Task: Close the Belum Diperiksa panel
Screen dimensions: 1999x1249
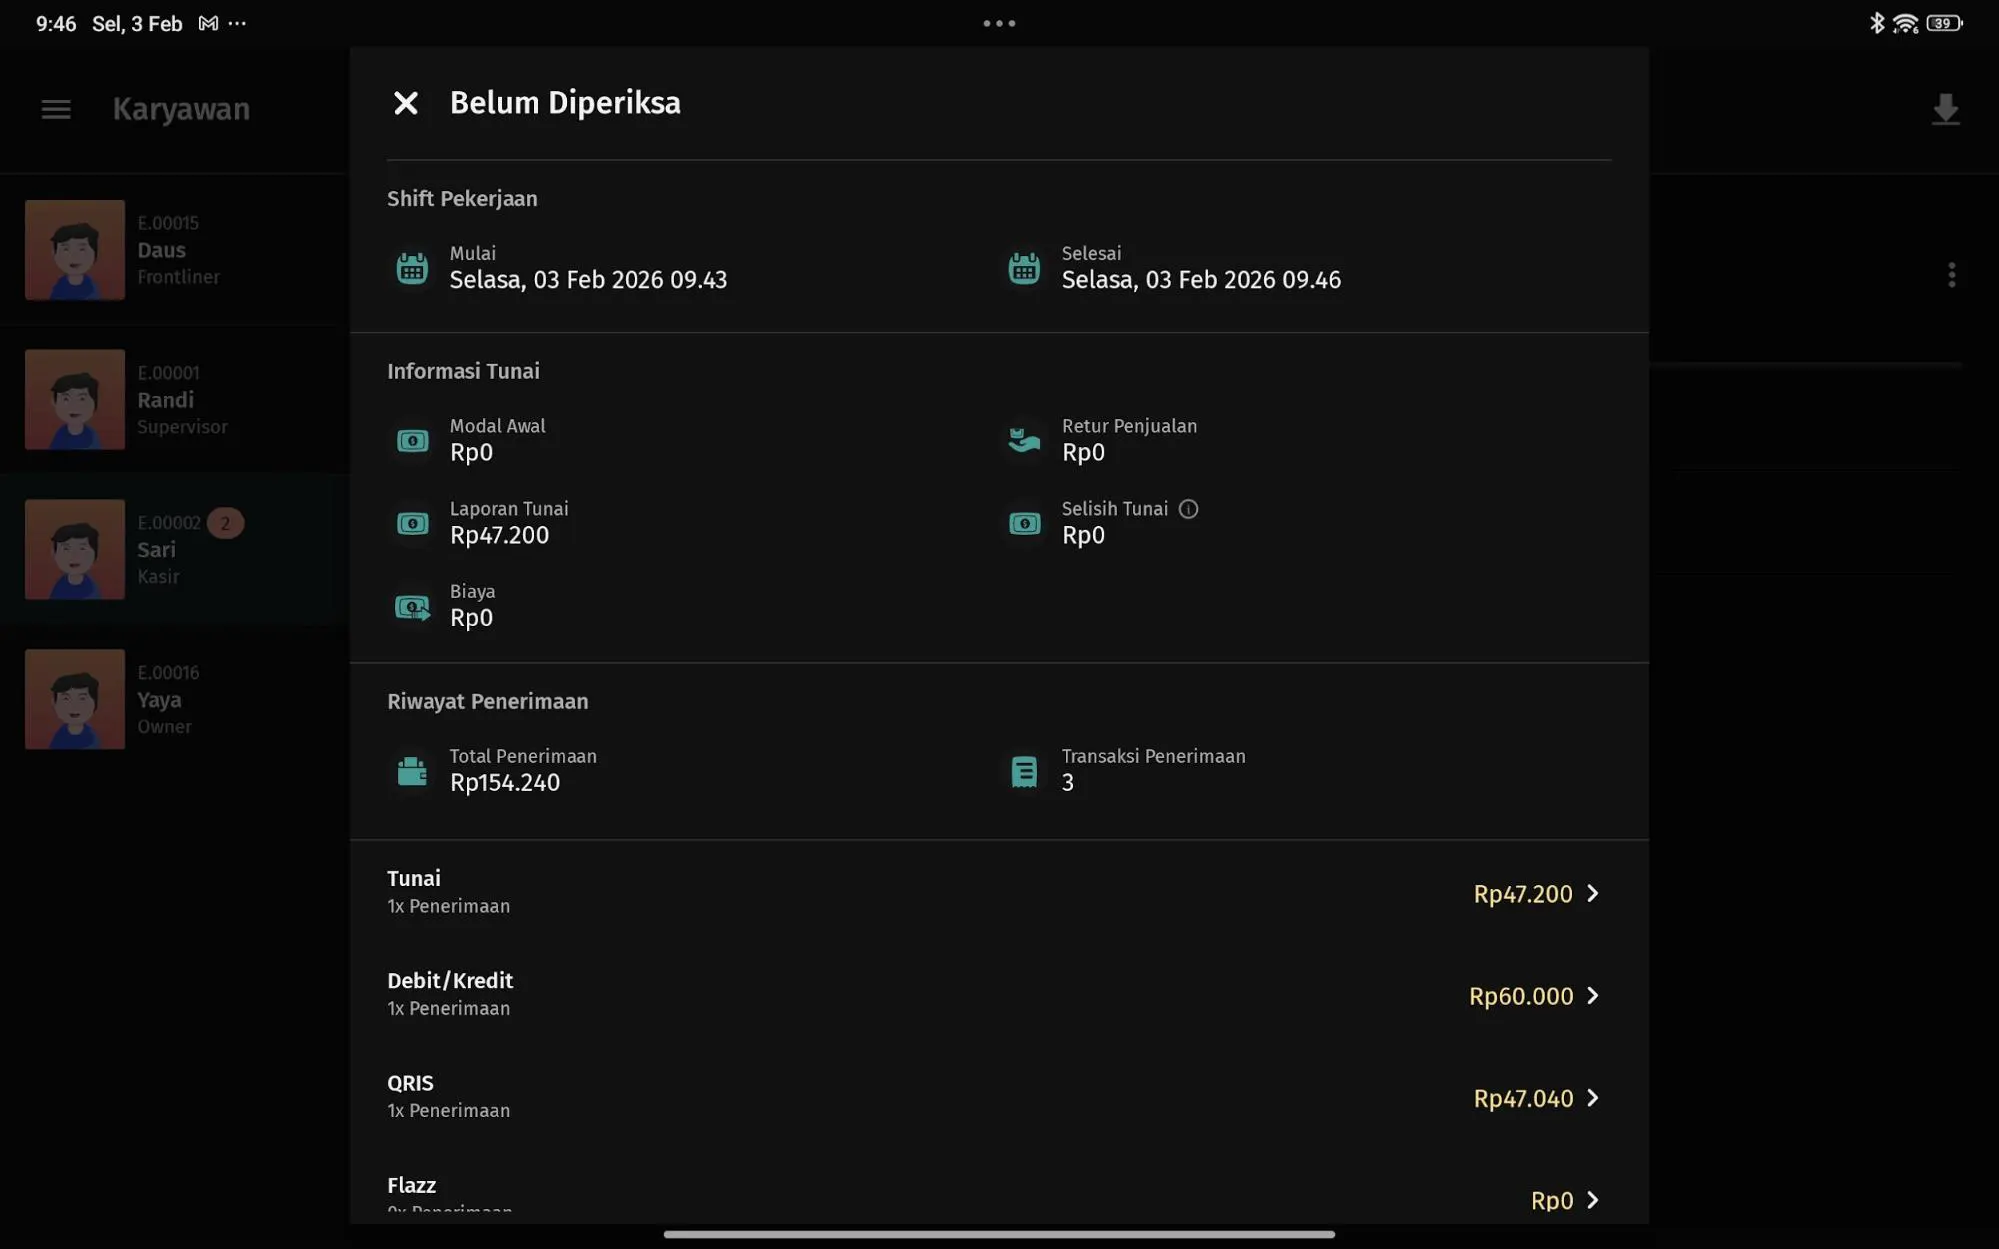Action: point(405,103)
